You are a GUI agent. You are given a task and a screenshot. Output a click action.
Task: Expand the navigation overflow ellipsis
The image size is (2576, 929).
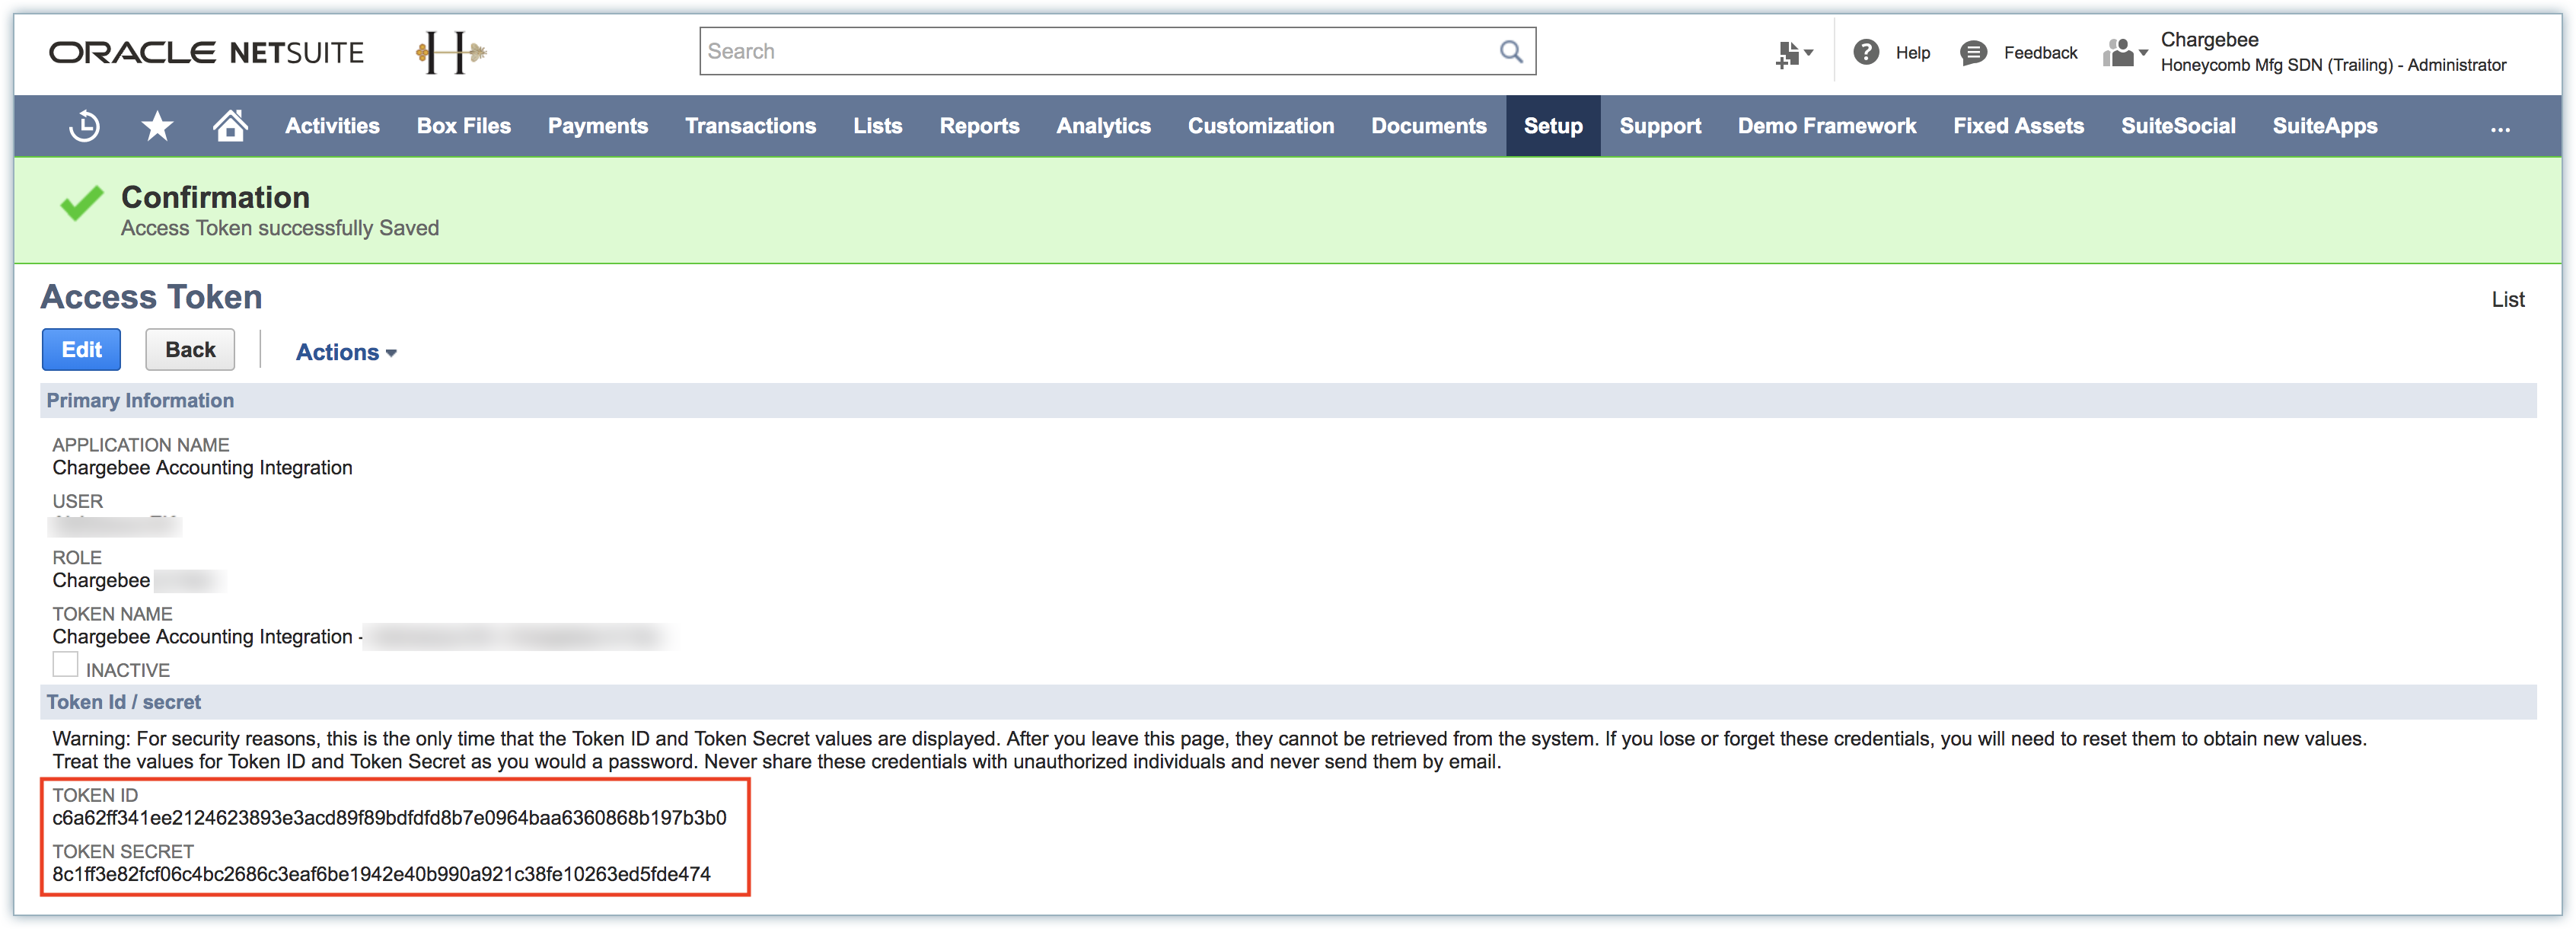click(x=2499, y=127)
